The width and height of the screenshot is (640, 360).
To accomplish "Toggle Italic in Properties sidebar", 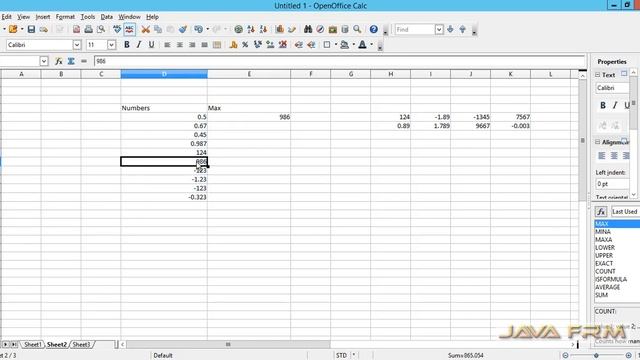I will [x=615, y=105].
